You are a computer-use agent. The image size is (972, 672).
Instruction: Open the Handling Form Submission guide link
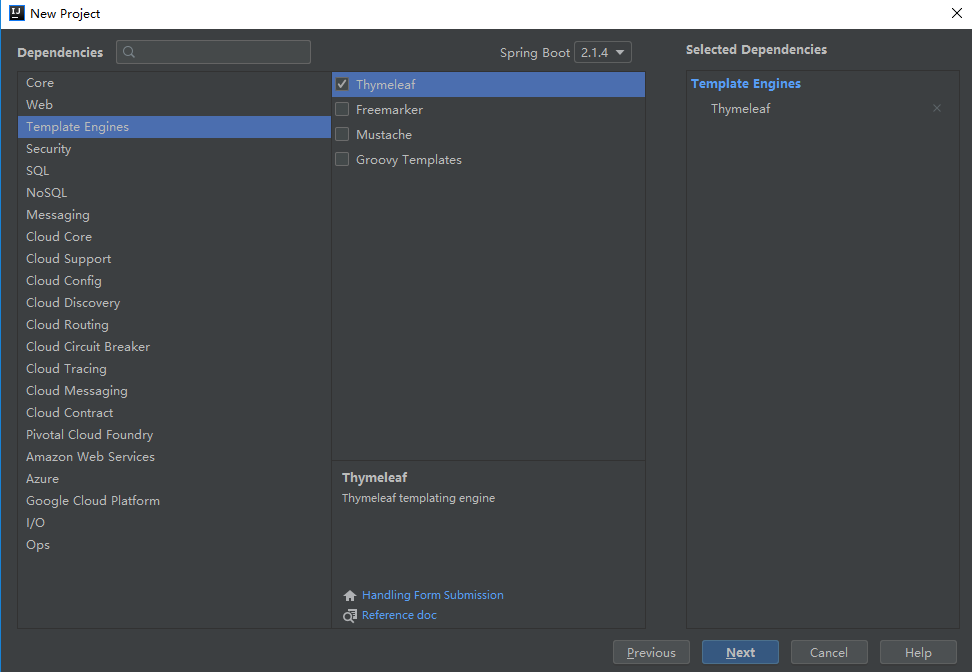433,595
